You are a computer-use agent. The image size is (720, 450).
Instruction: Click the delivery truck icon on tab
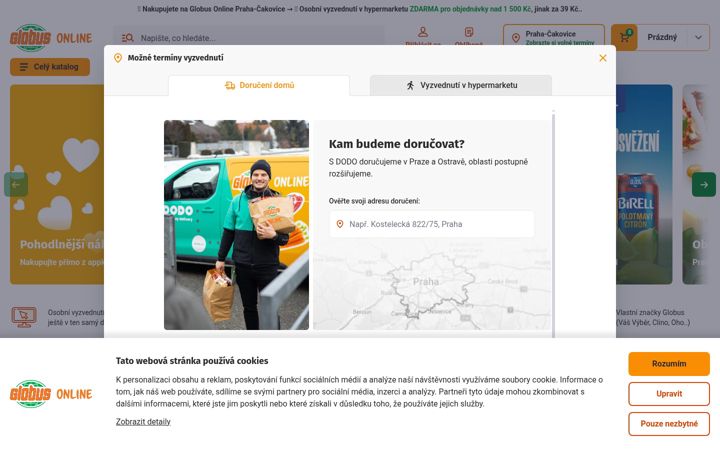[x=230, y=85]
